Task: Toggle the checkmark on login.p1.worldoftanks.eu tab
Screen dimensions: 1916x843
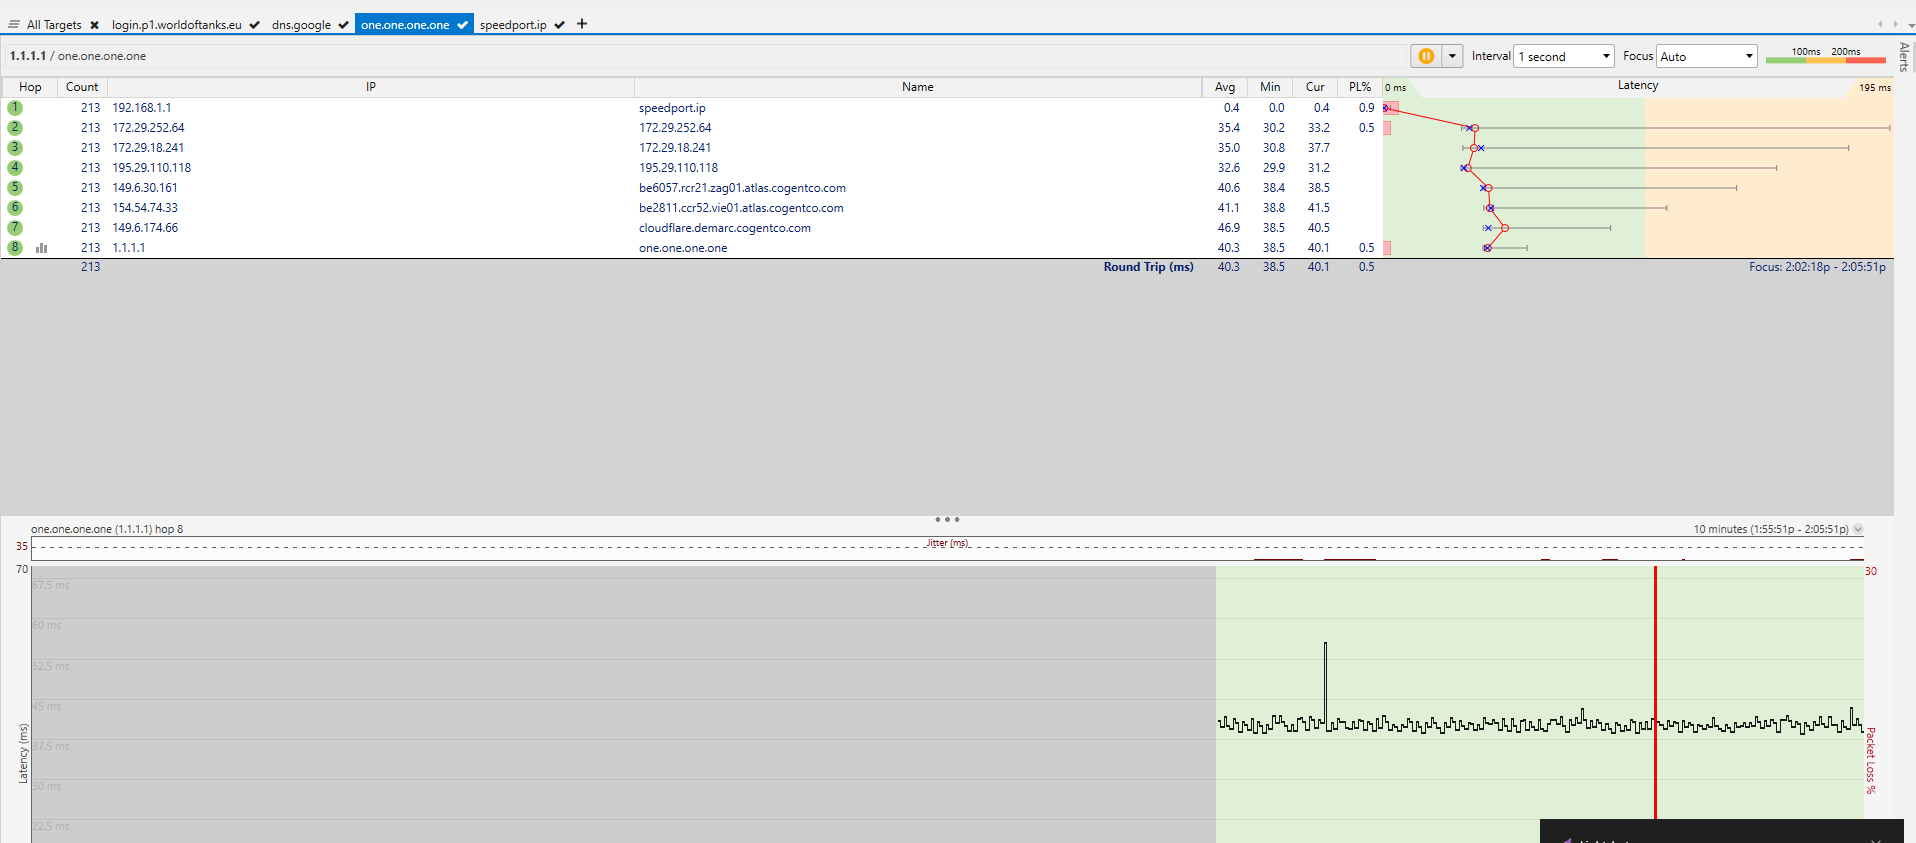Action: [254, 25]
